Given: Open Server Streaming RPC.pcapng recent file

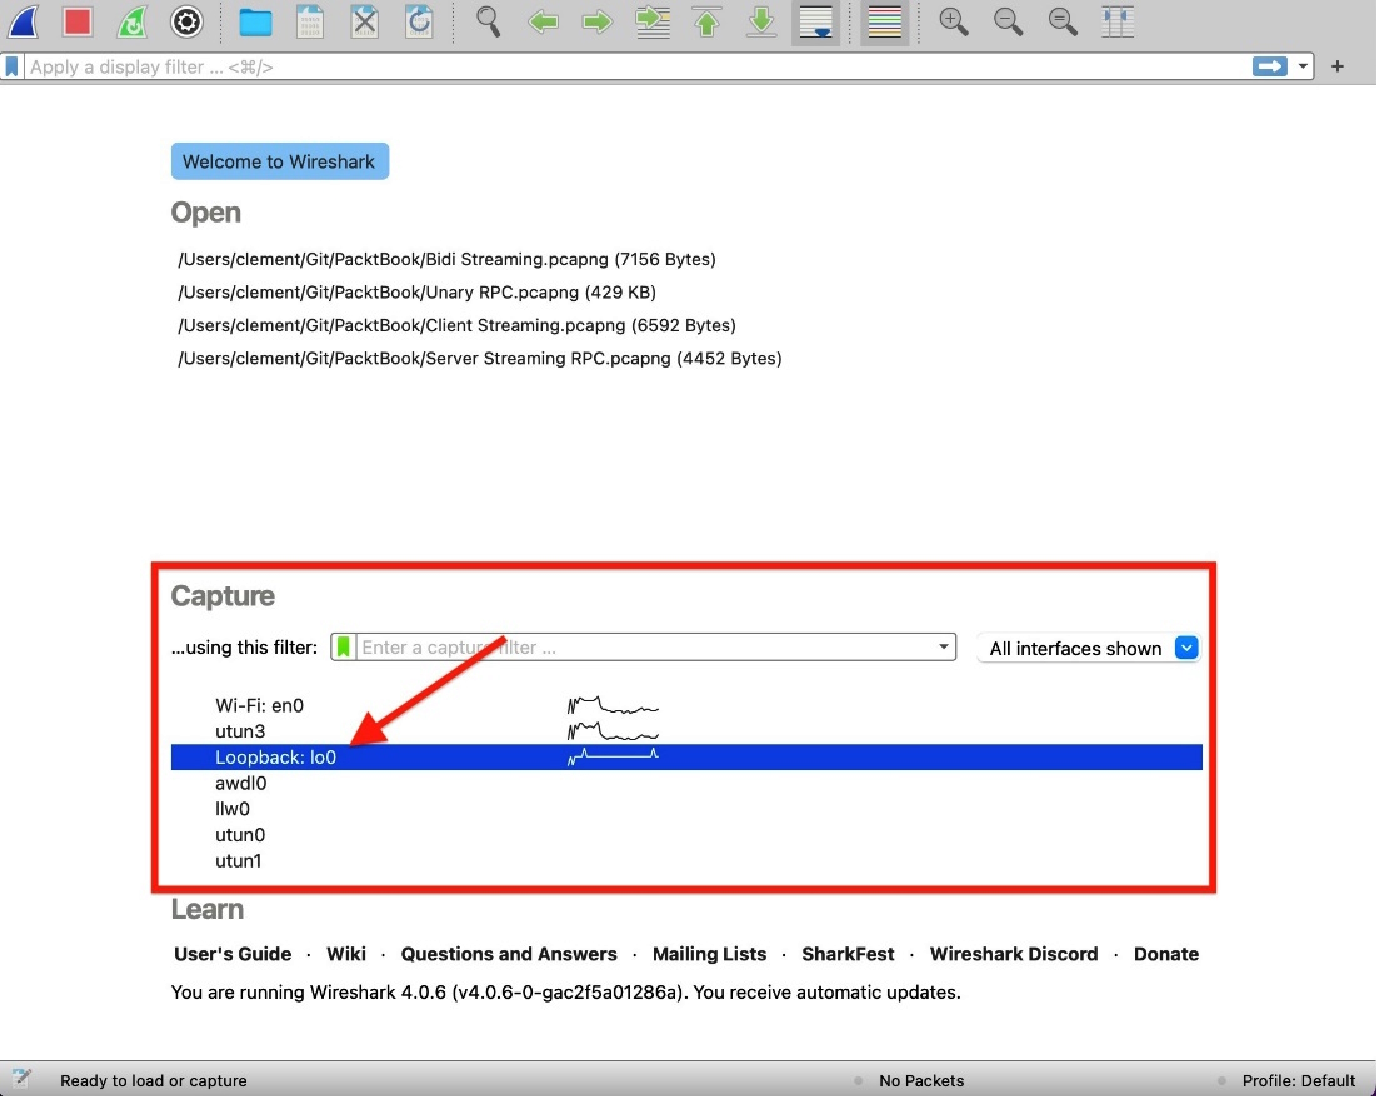Looking at the screenshot, I should 479,358.
